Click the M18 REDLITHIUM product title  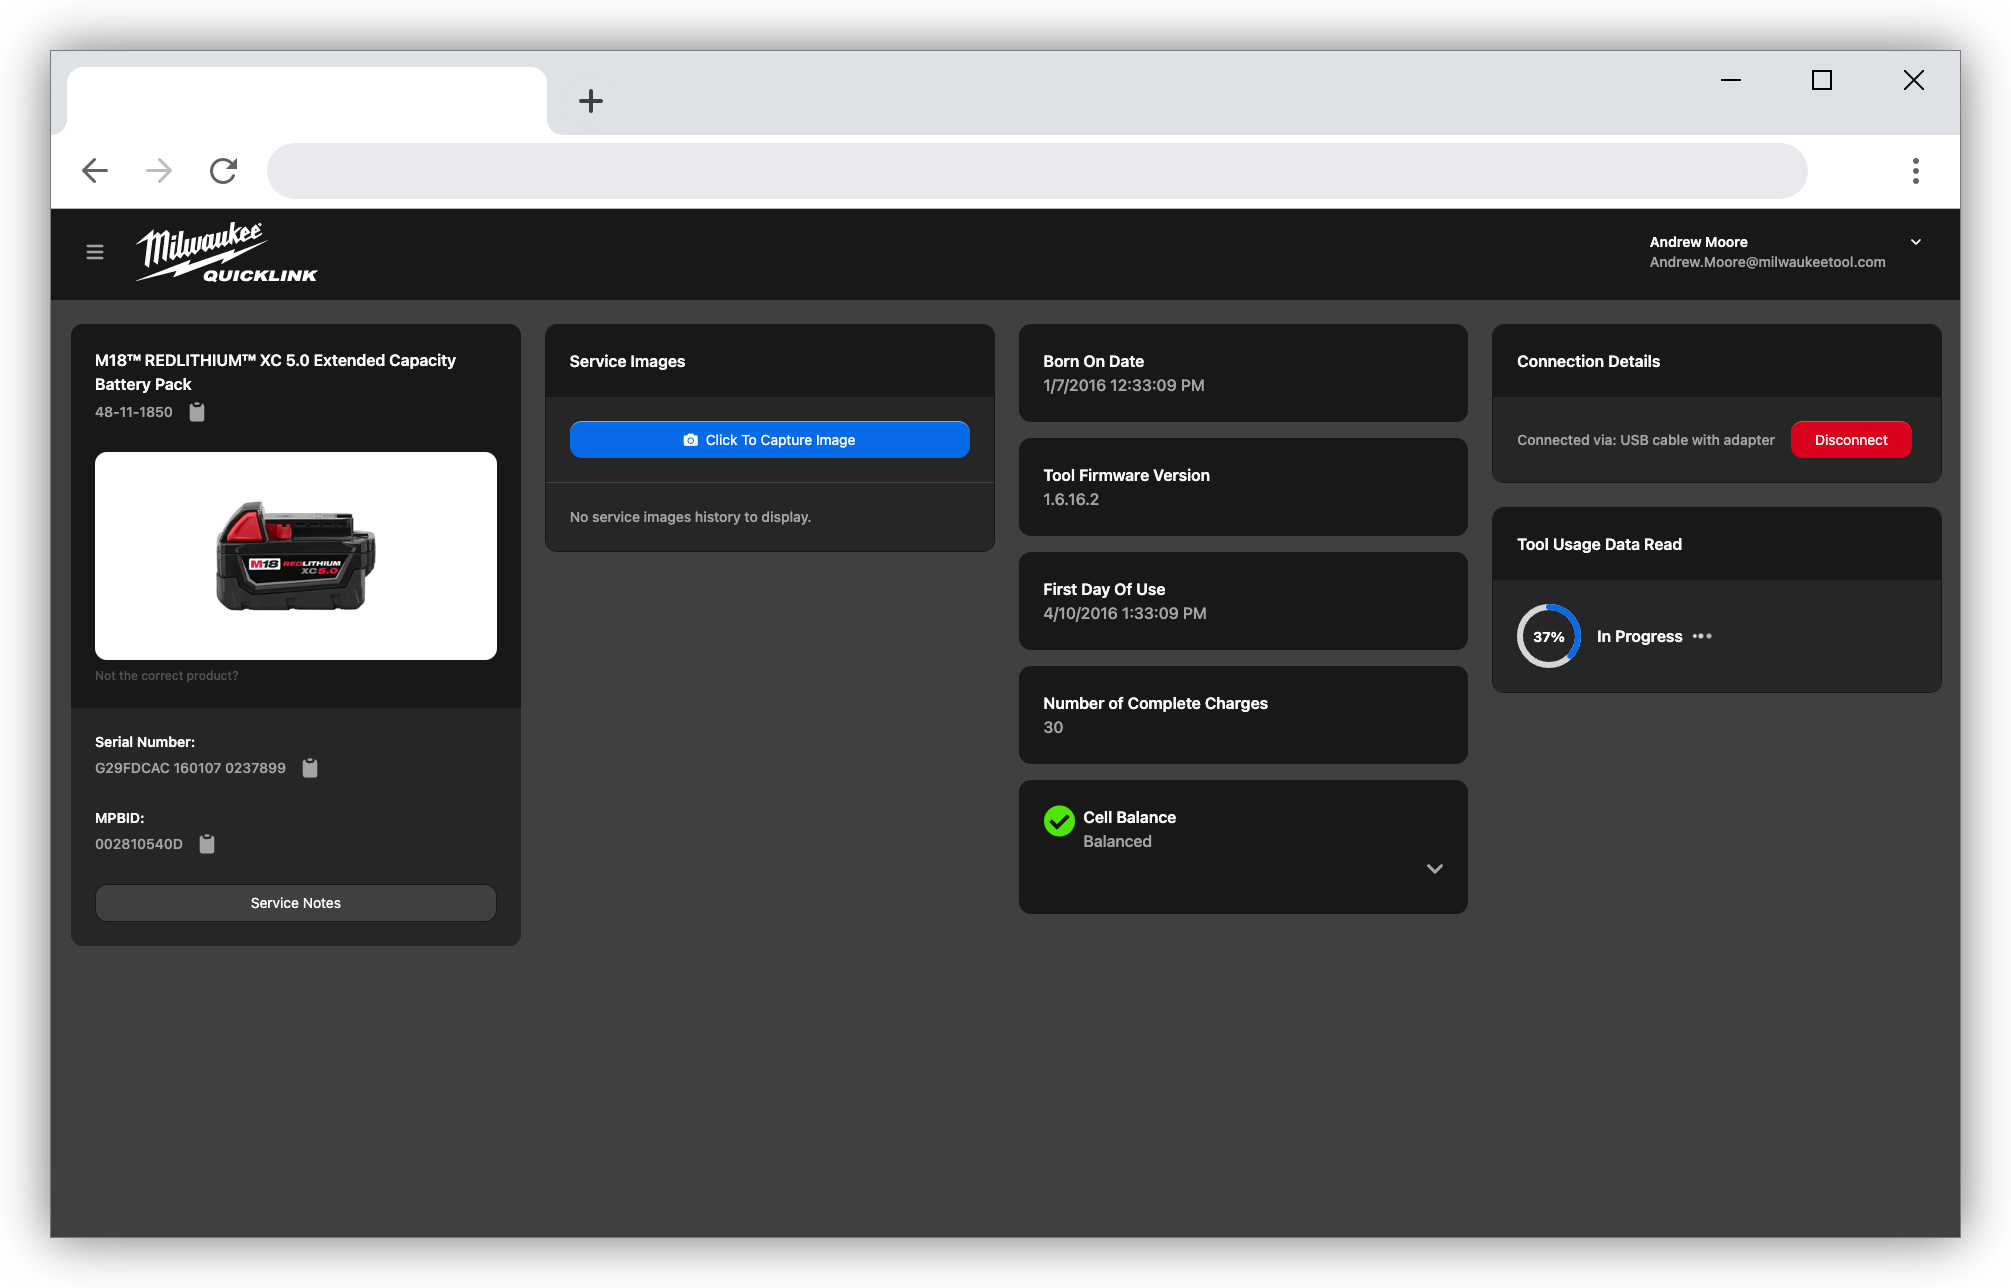(275, 372)
